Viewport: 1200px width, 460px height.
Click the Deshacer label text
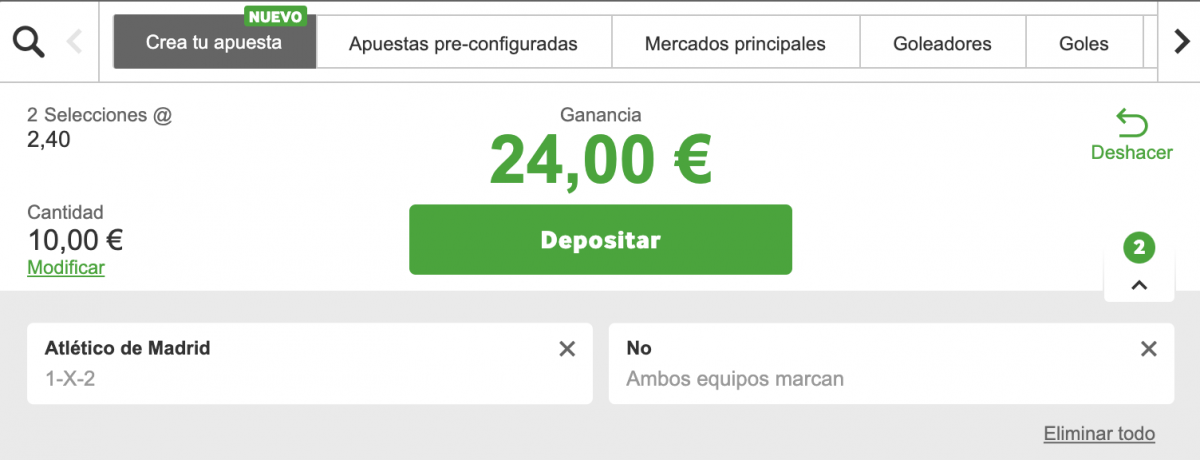click(x=1132, y=153)
